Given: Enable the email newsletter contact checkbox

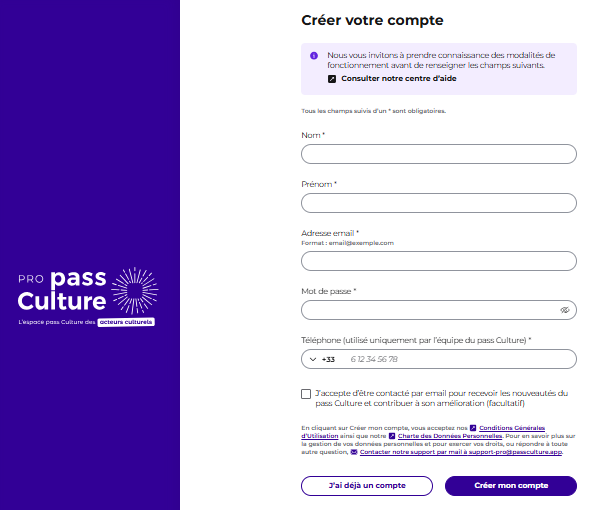Looking at the screenshot, I should point(306,394).
